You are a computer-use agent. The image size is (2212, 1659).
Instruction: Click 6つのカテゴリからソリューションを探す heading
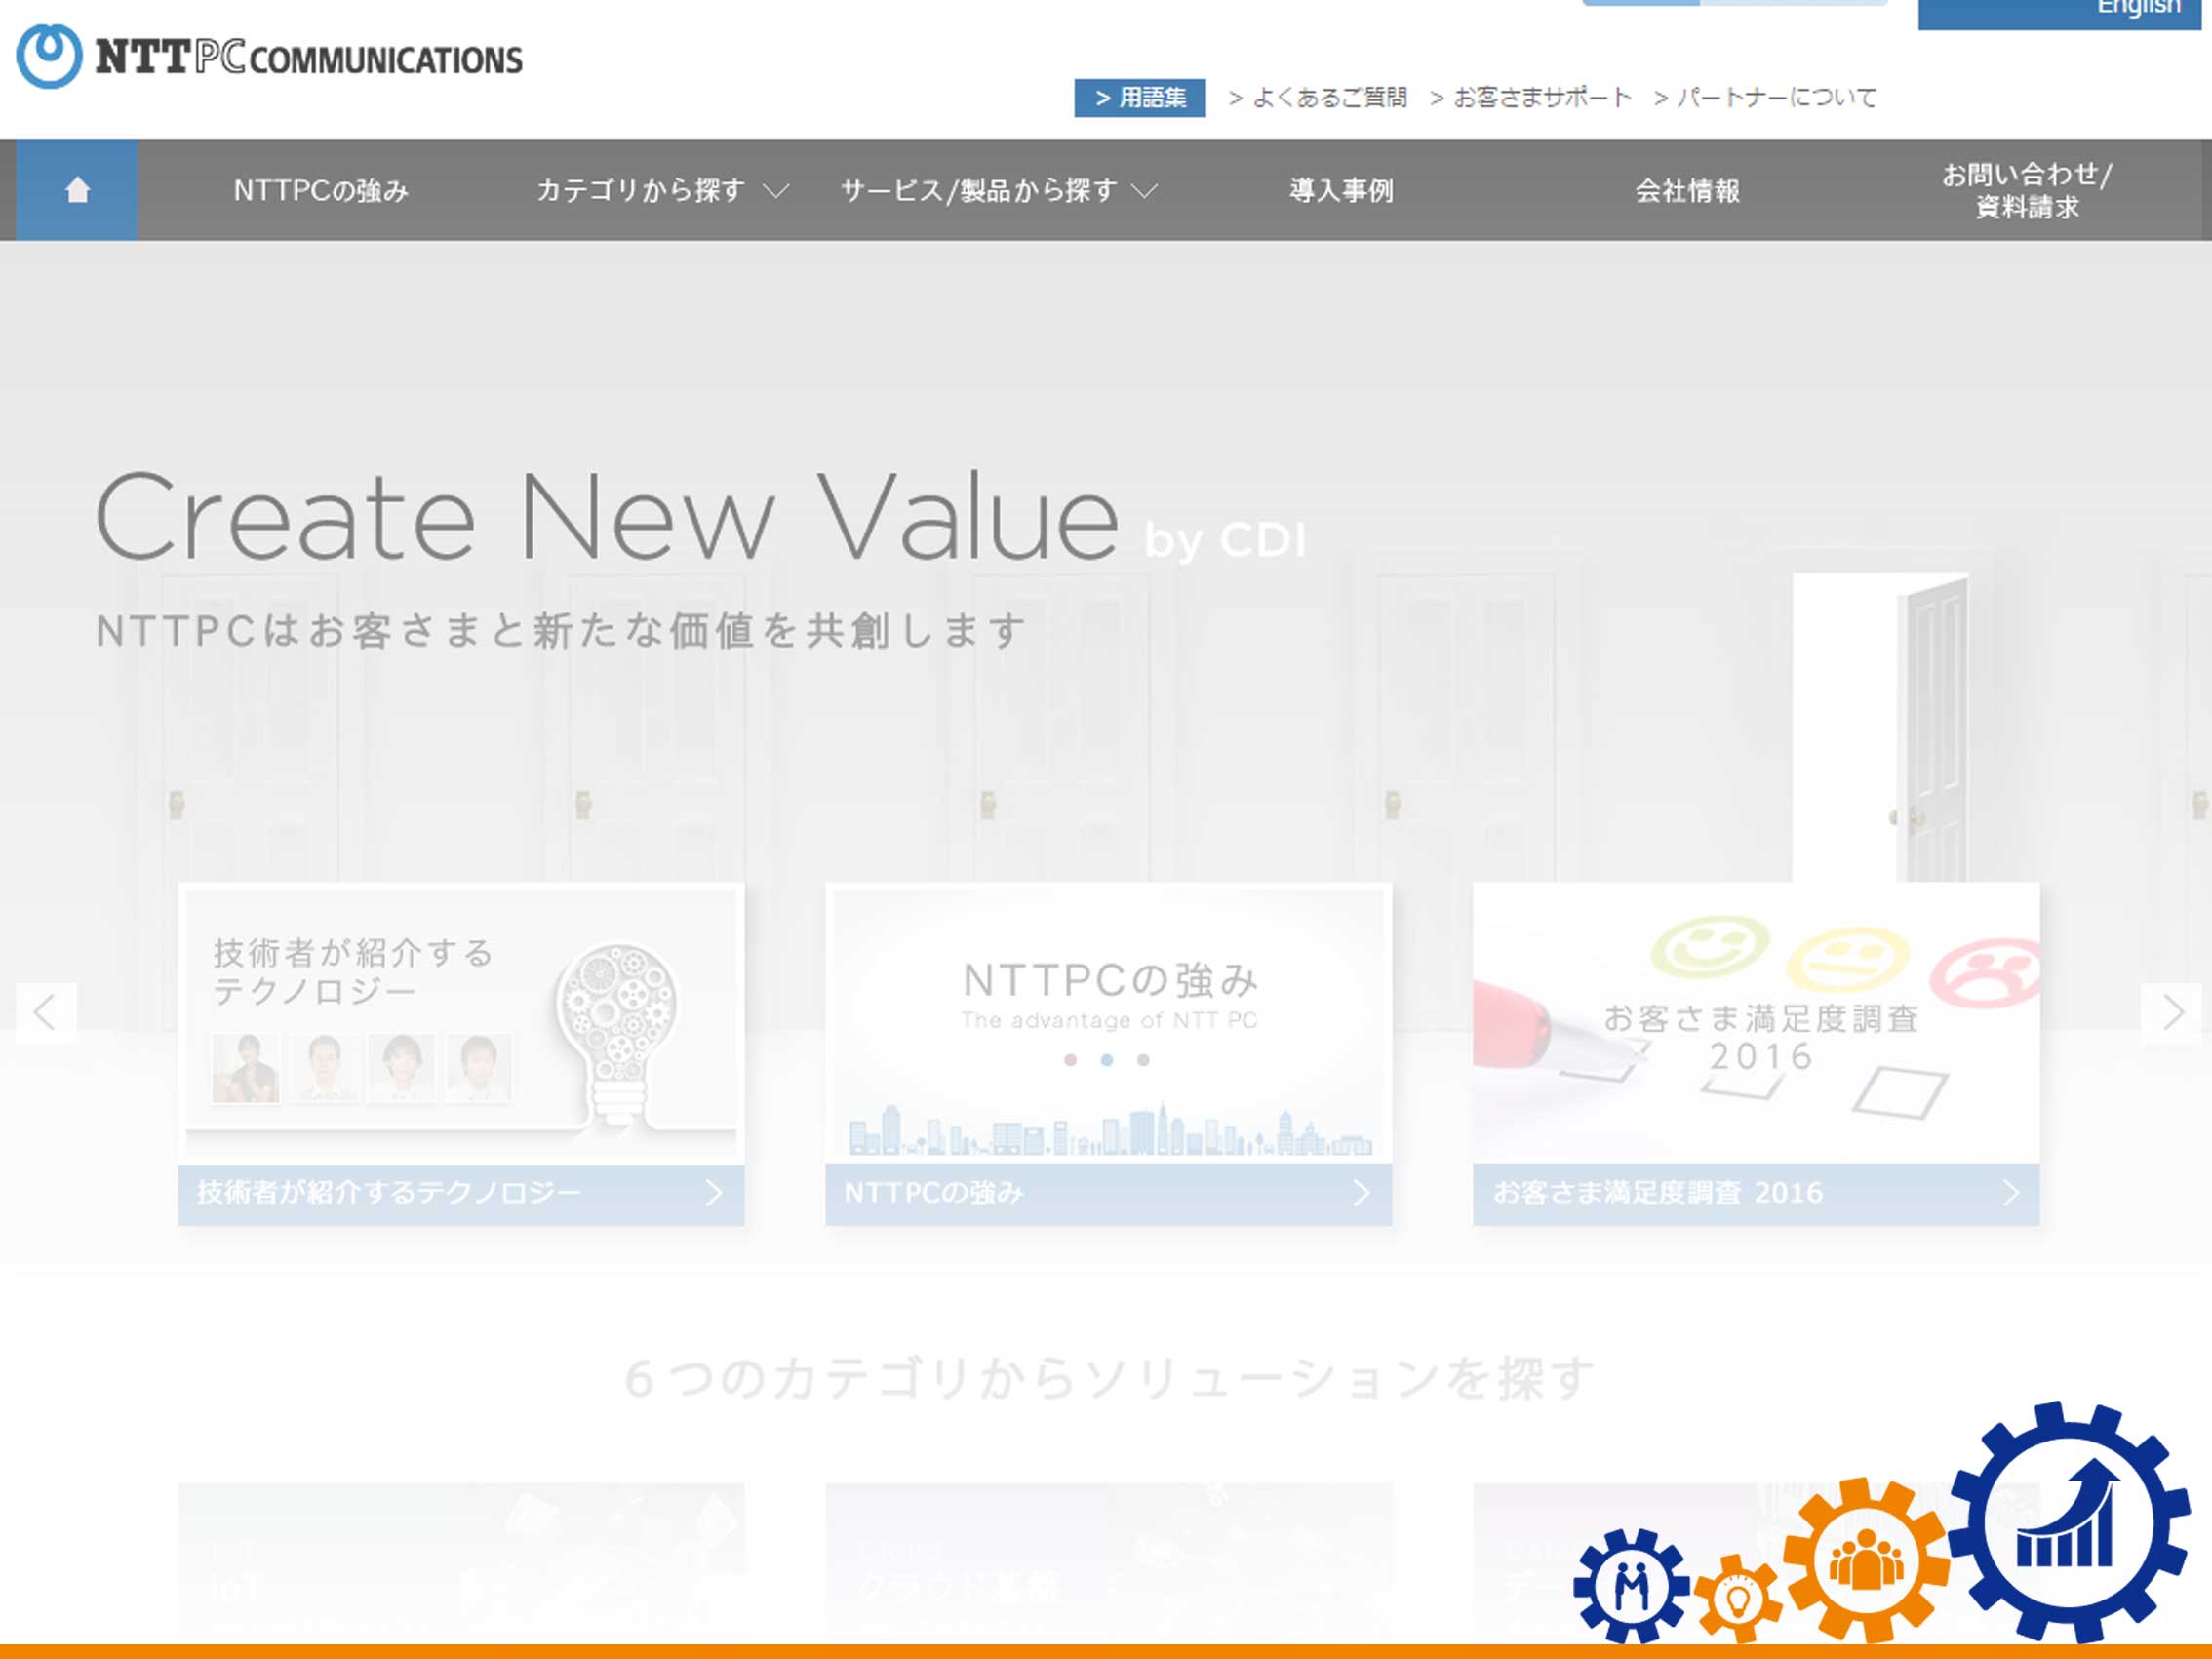(1108, 1378)
